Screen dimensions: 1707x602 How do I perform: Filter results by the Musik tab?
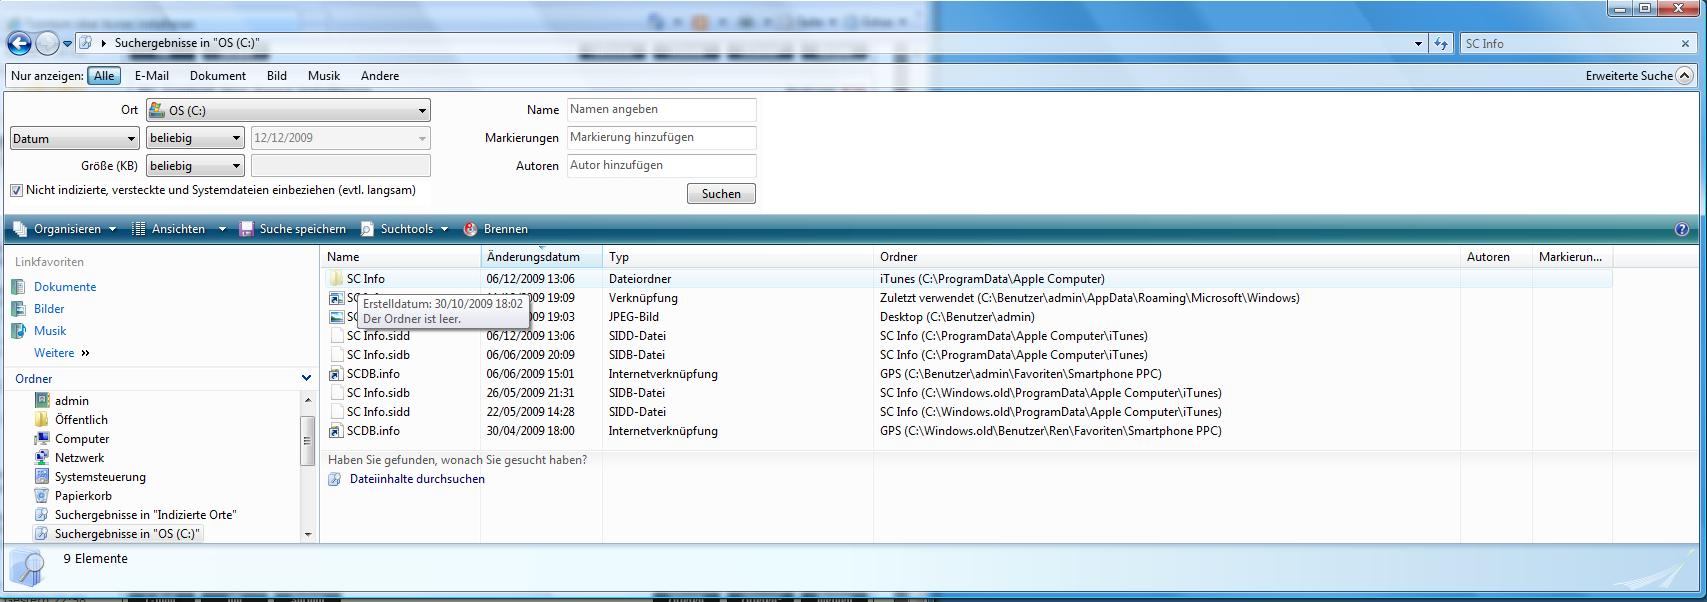pos(323,76)
